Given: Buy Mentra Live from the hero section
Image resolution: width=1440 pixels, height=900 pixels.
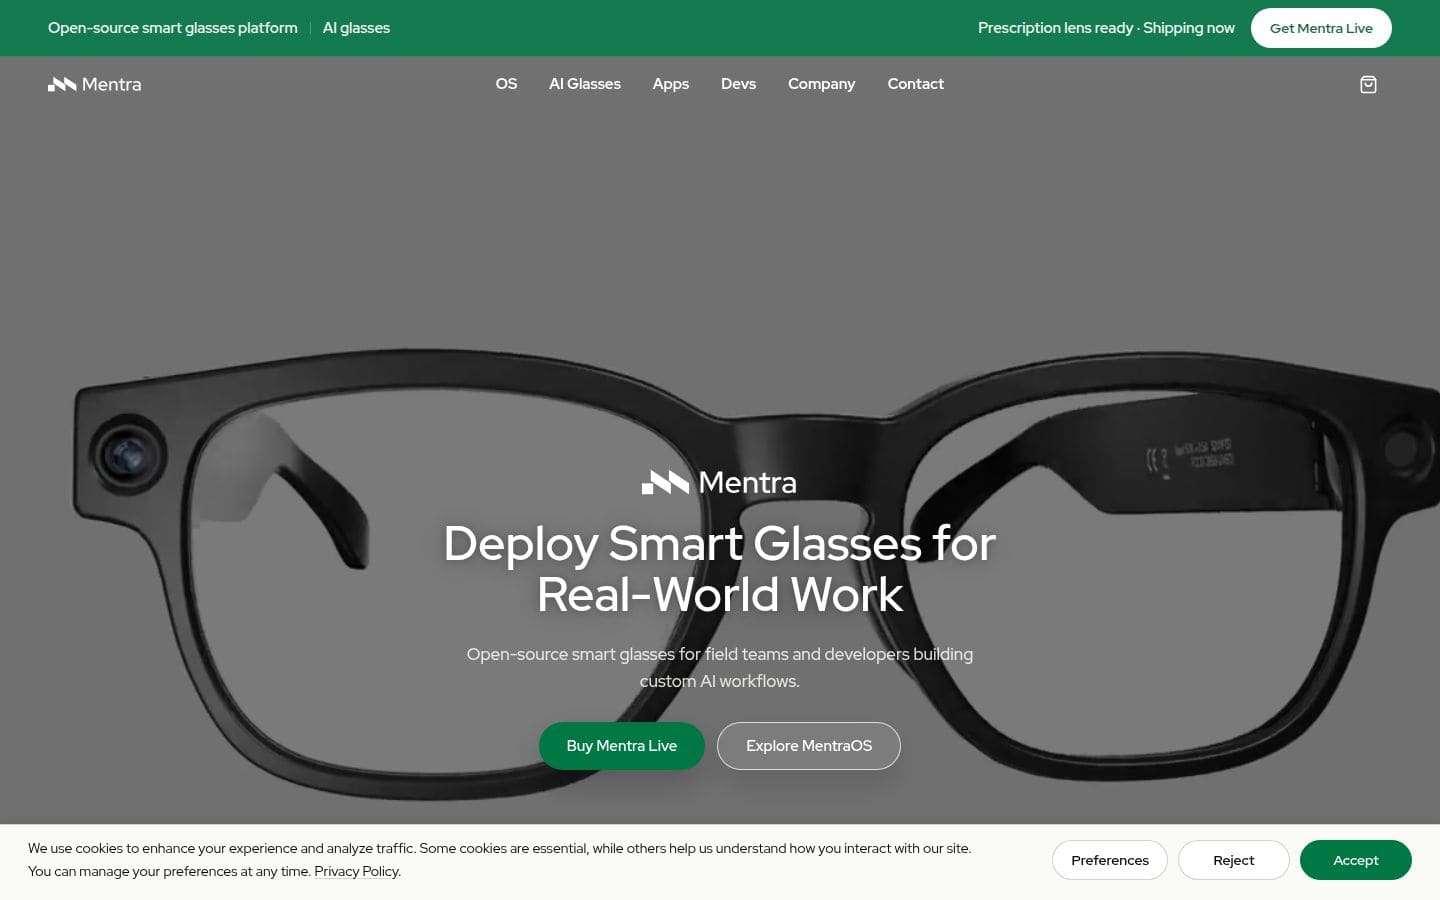Looking at the screenshot, I should (622, 746).
